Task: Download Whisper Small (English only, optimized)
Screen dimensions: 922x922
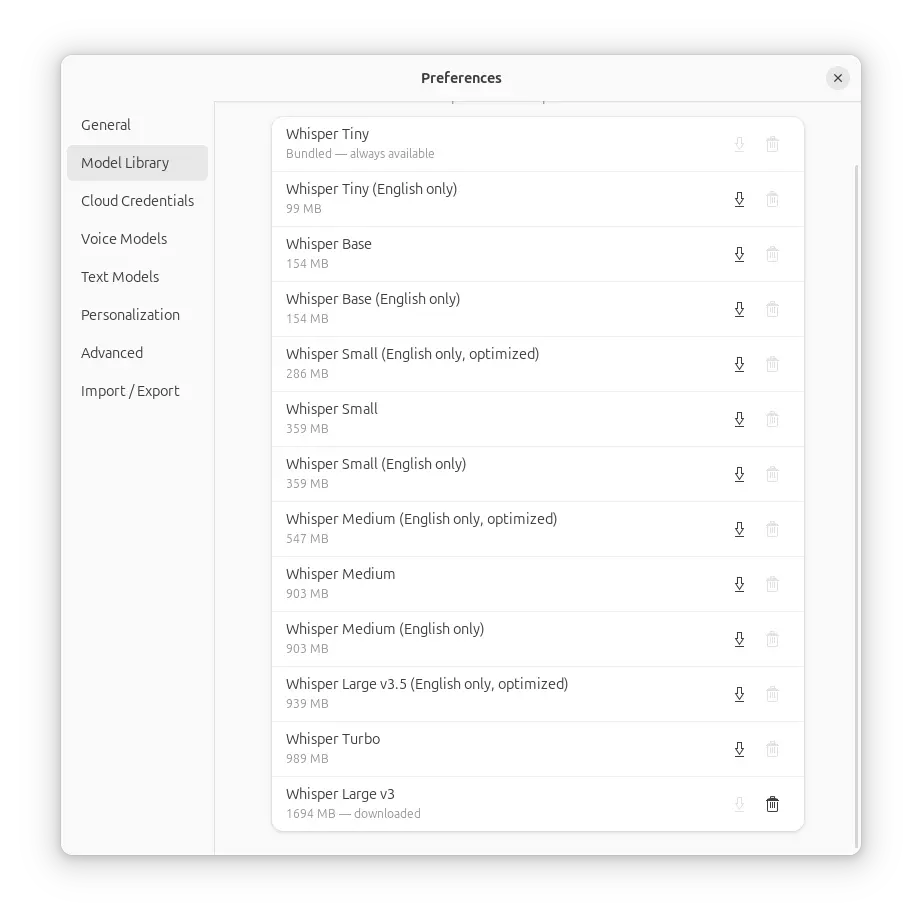Action: coord(739,364)
